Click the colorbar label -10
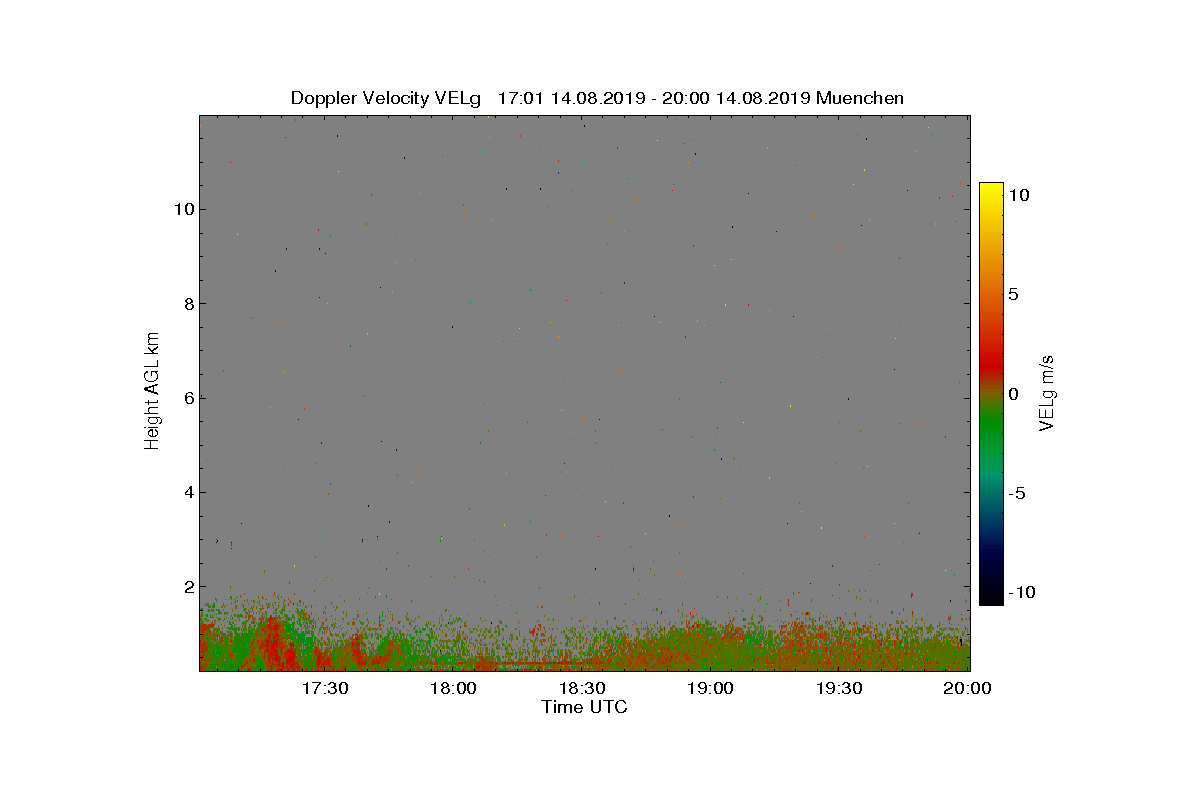This screenshot has height=800, width=1200. click(x=1021, y=592)
